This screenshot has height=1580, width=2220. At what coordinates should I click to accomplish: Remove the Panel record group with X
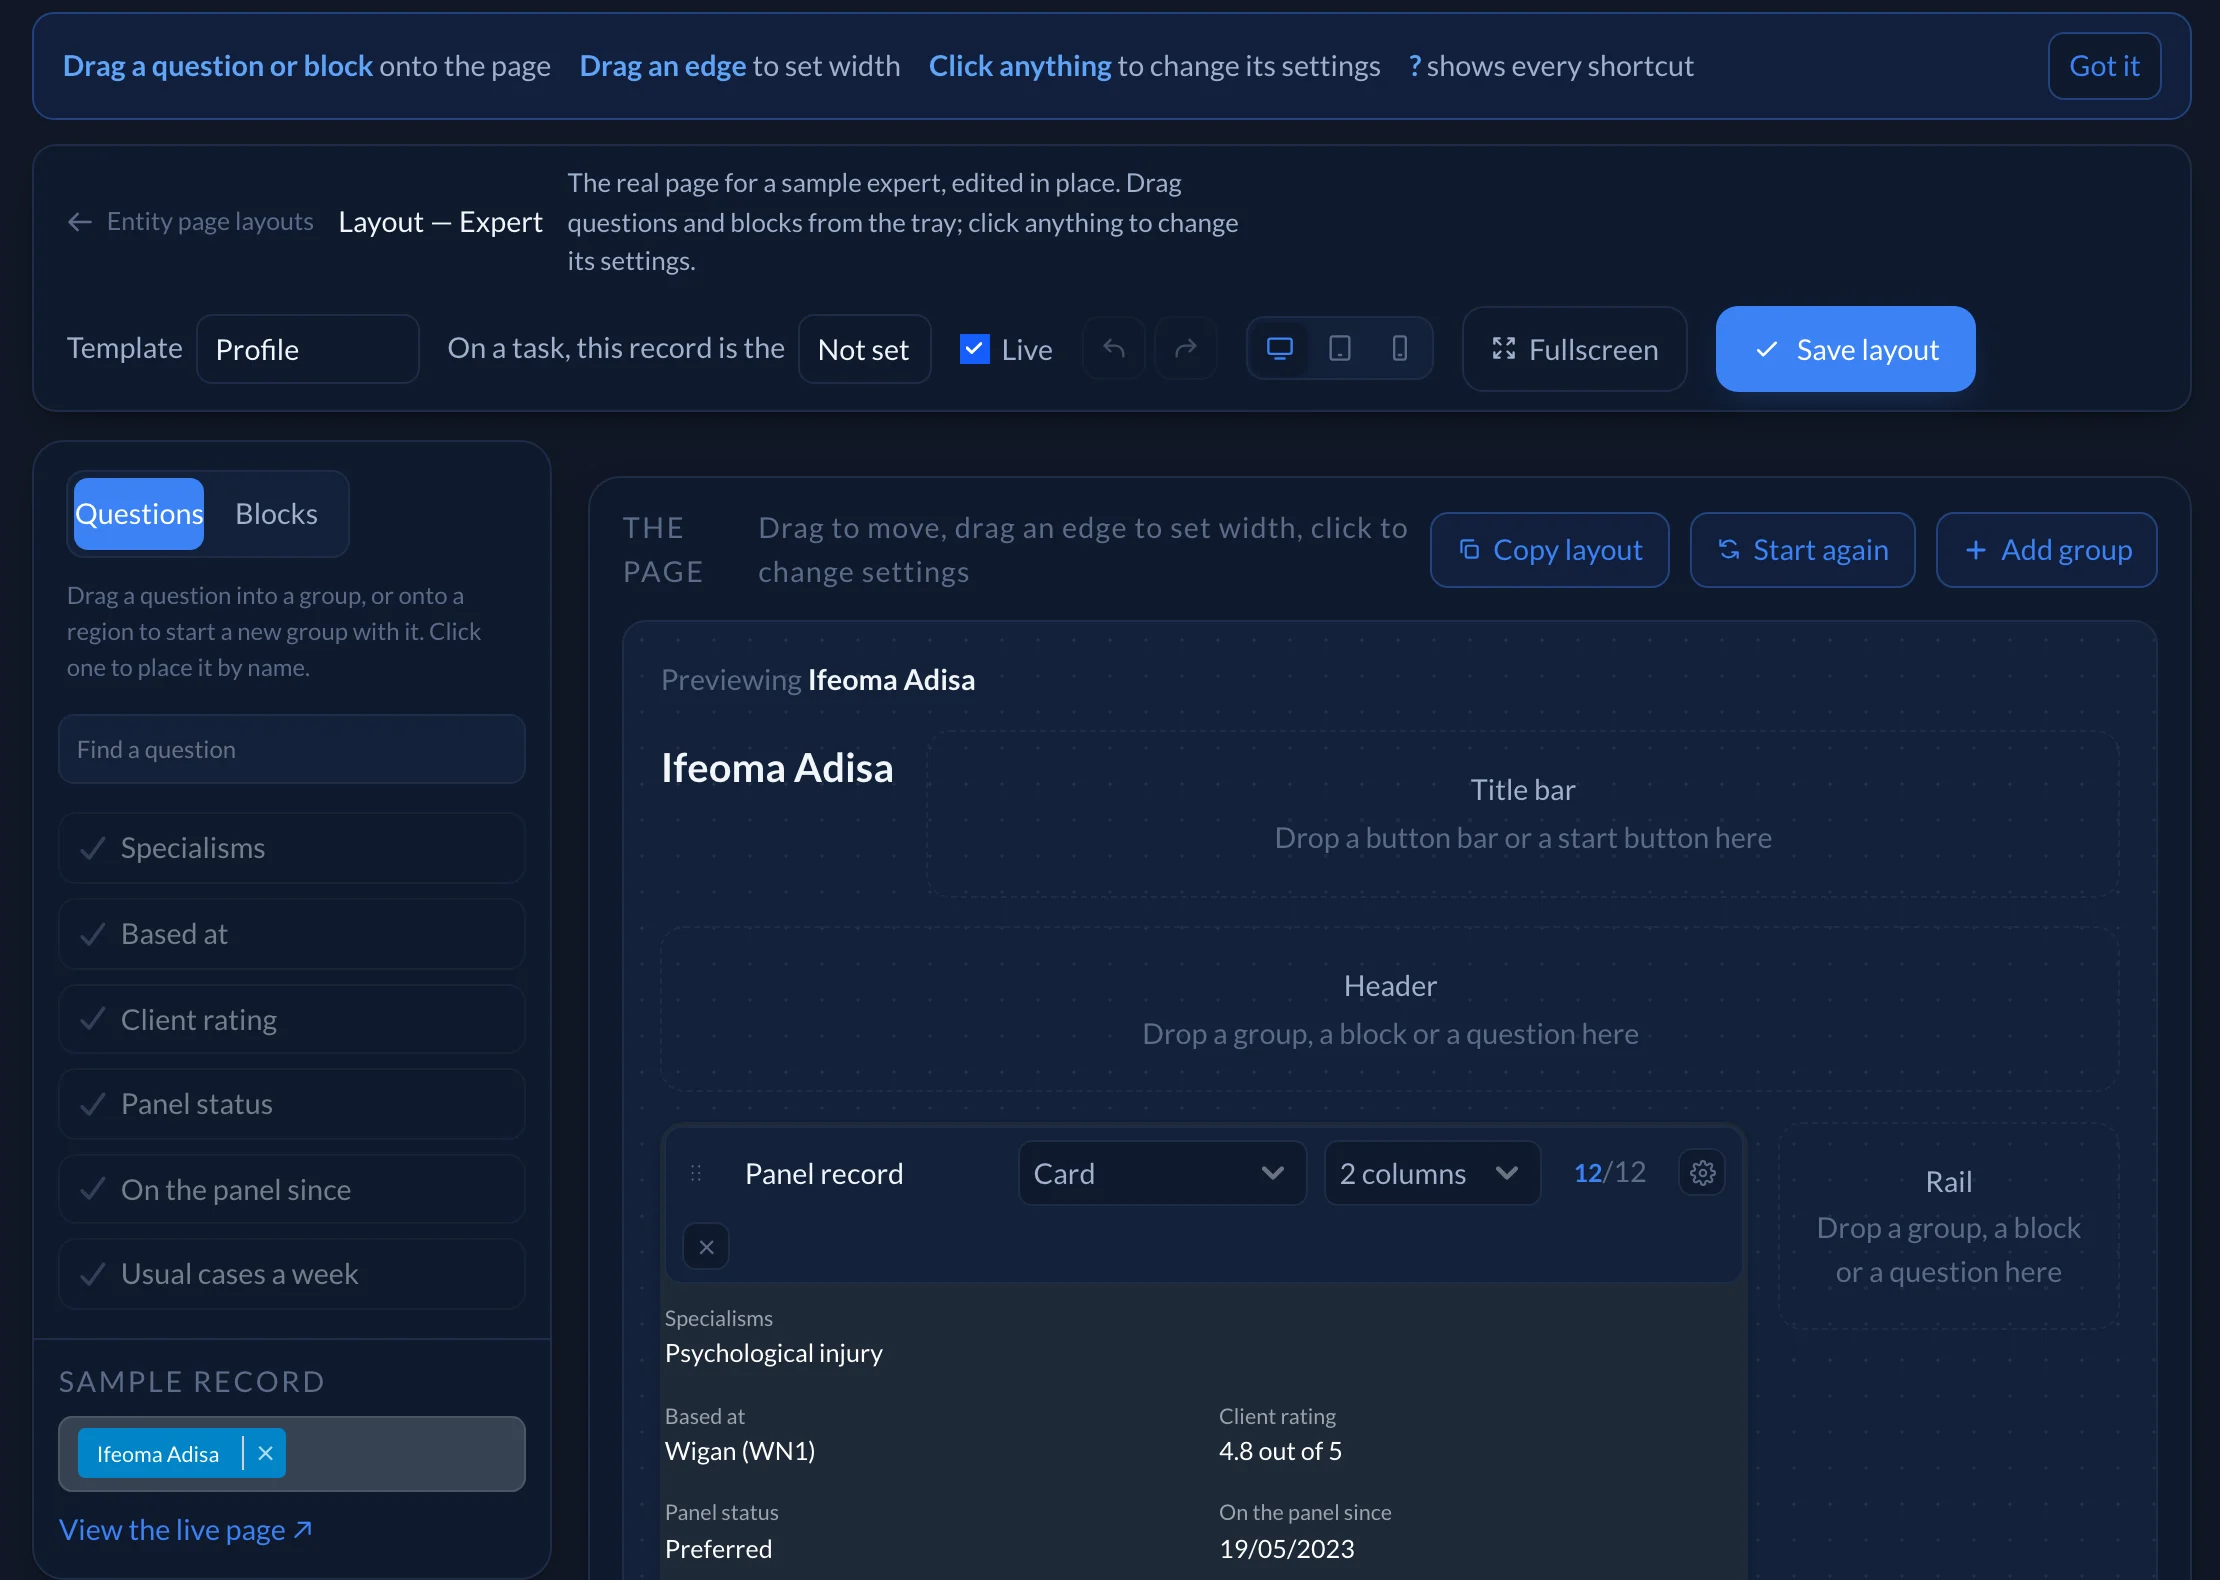tap(706, 1247)
